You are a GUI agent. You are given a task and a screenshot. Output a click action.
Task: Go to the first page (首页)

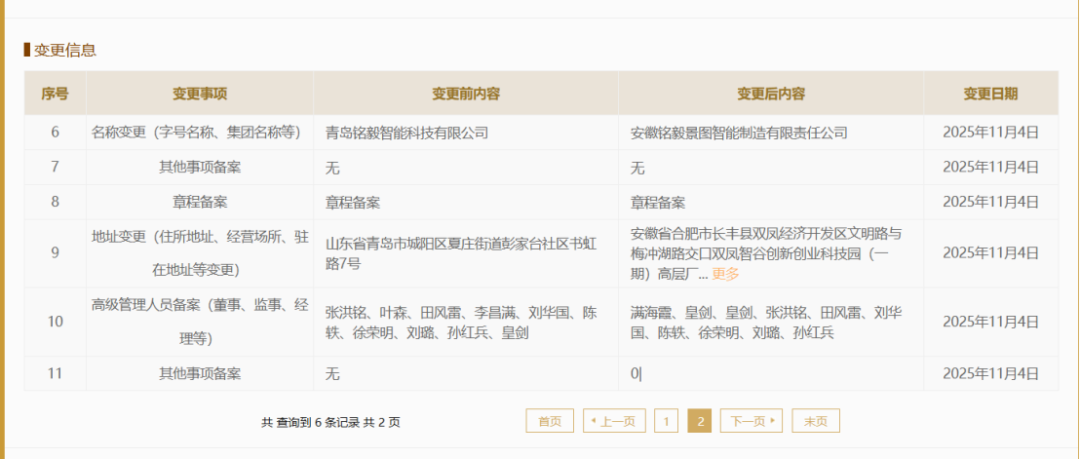pos(550,421)
